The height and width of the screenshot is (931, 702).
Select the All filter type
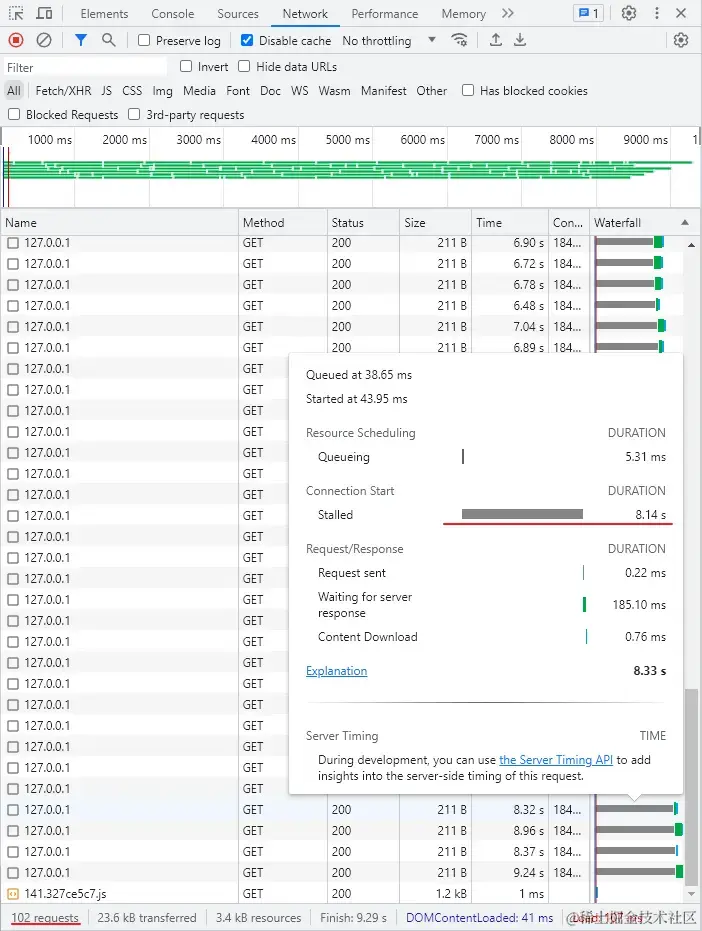tap(14, 91)
